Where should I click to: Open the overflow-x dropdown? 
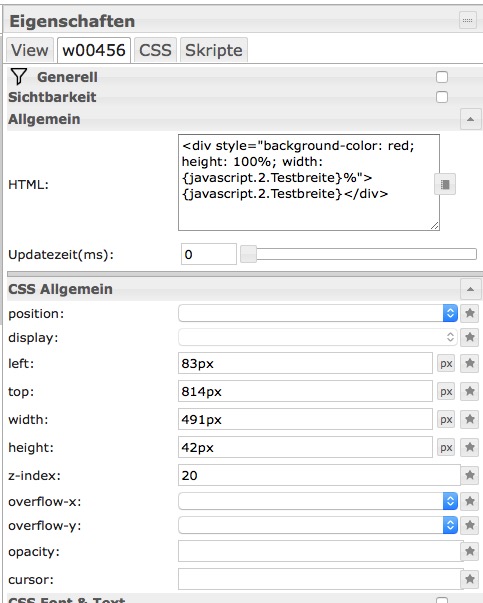coord(318,501)
